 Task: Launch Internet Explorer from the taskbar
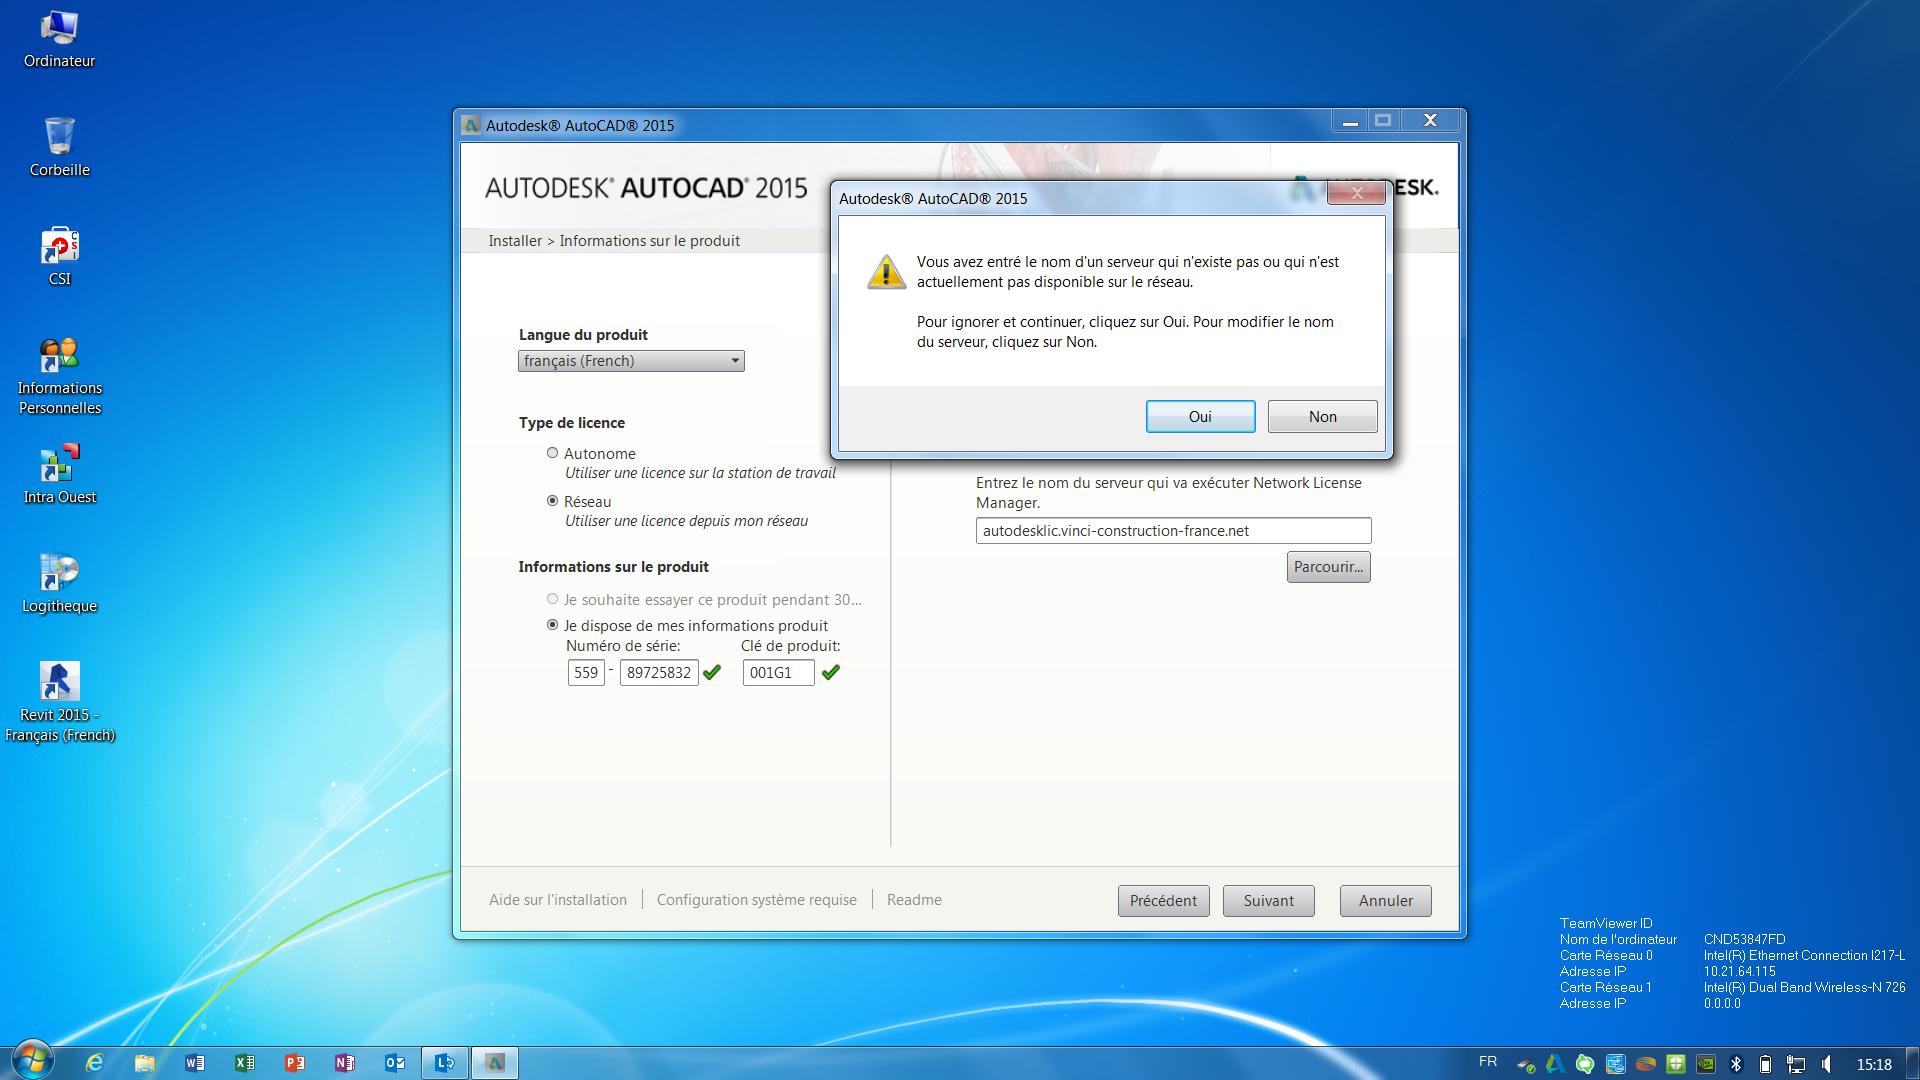pyautogui.click(x=95, y=1063)
